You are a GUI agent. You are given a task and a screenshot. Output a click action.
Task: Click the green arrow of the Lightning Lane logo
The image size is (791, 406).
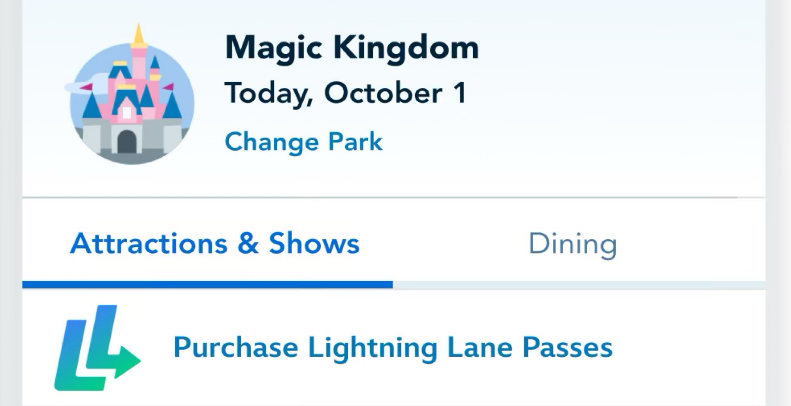click(x=119, y=362)
